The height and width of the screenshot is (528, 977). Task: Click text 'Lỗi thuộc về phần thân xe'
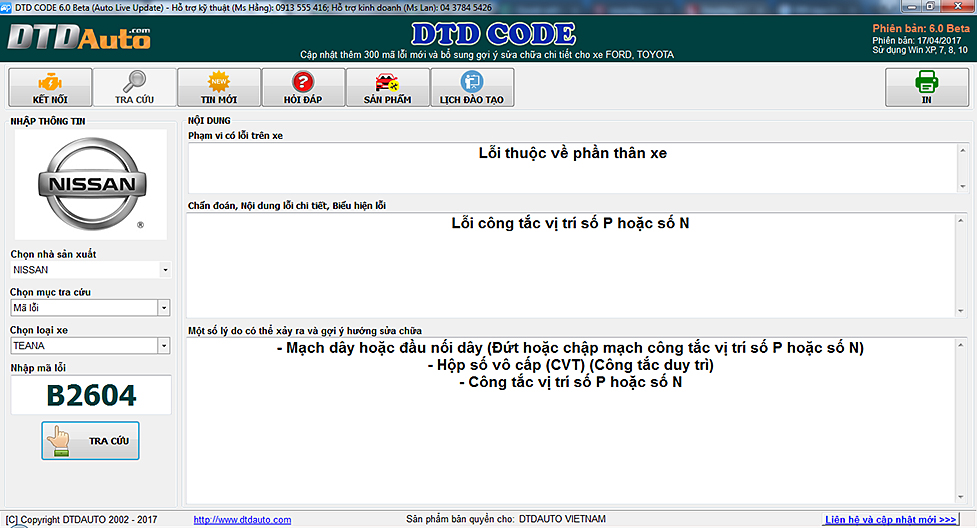click(x=573, y=153)
